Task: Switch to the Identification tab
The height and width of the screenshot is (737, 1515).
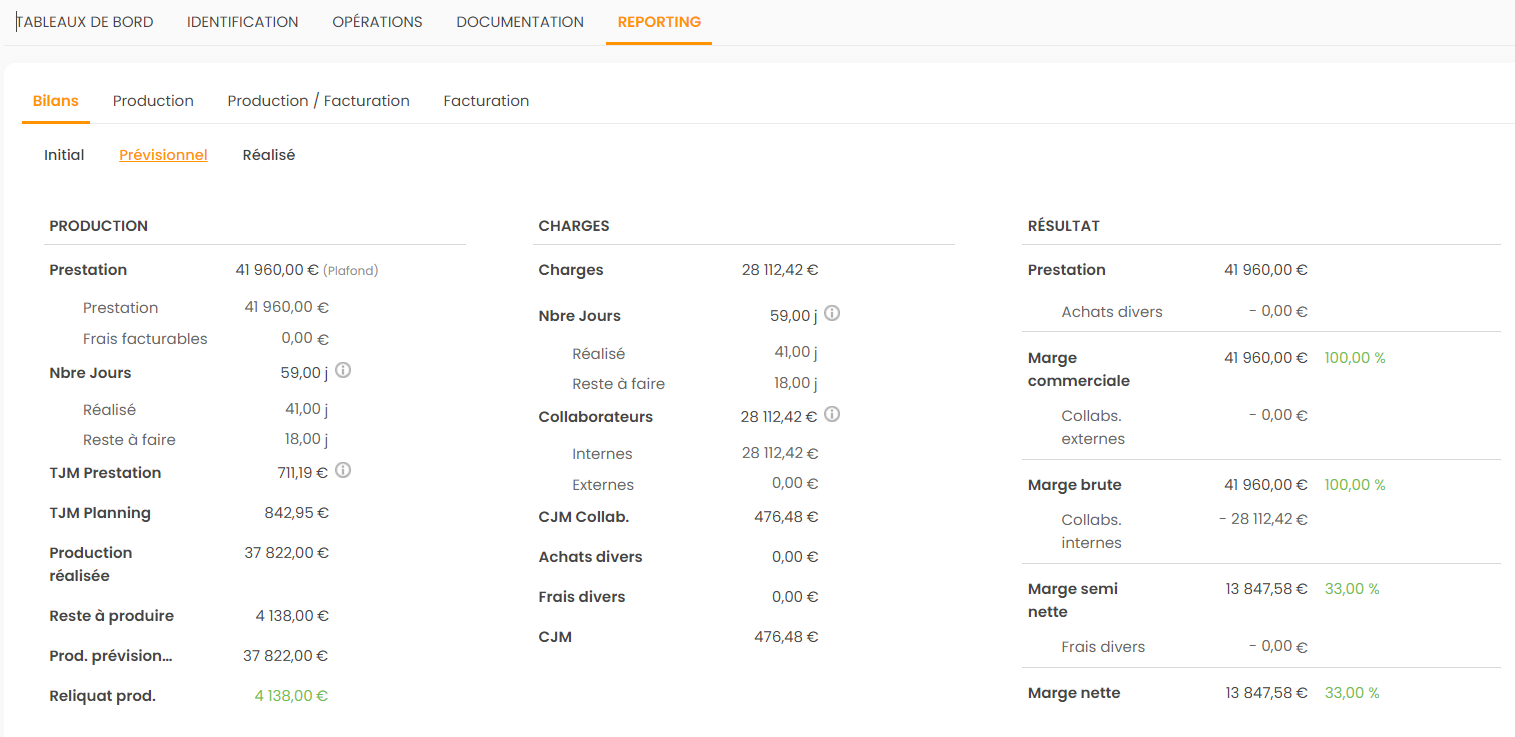Action: pyautogui.click(x=242, y=22)
